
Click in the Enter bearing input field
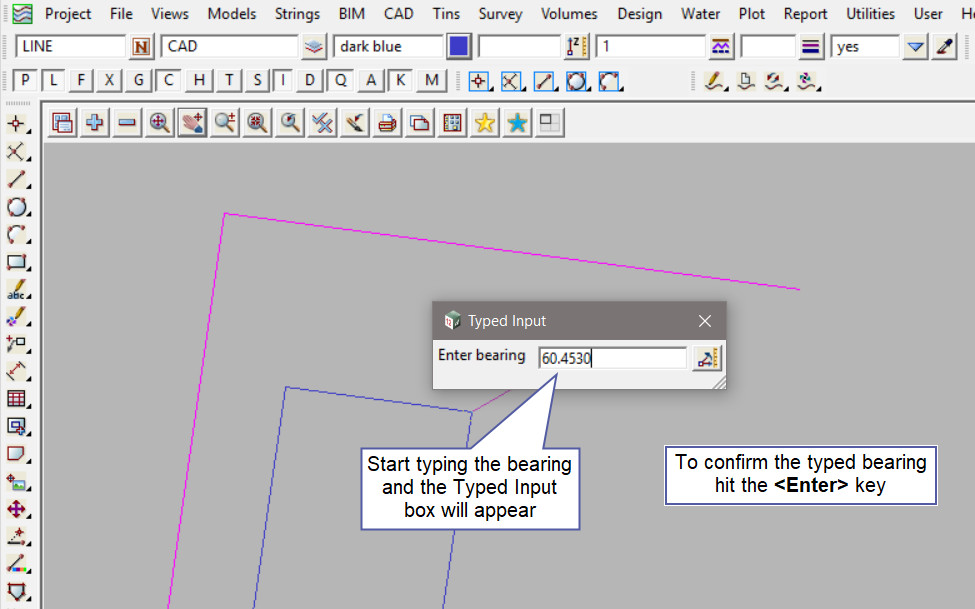pyautogui.click(x=612, y=358)
